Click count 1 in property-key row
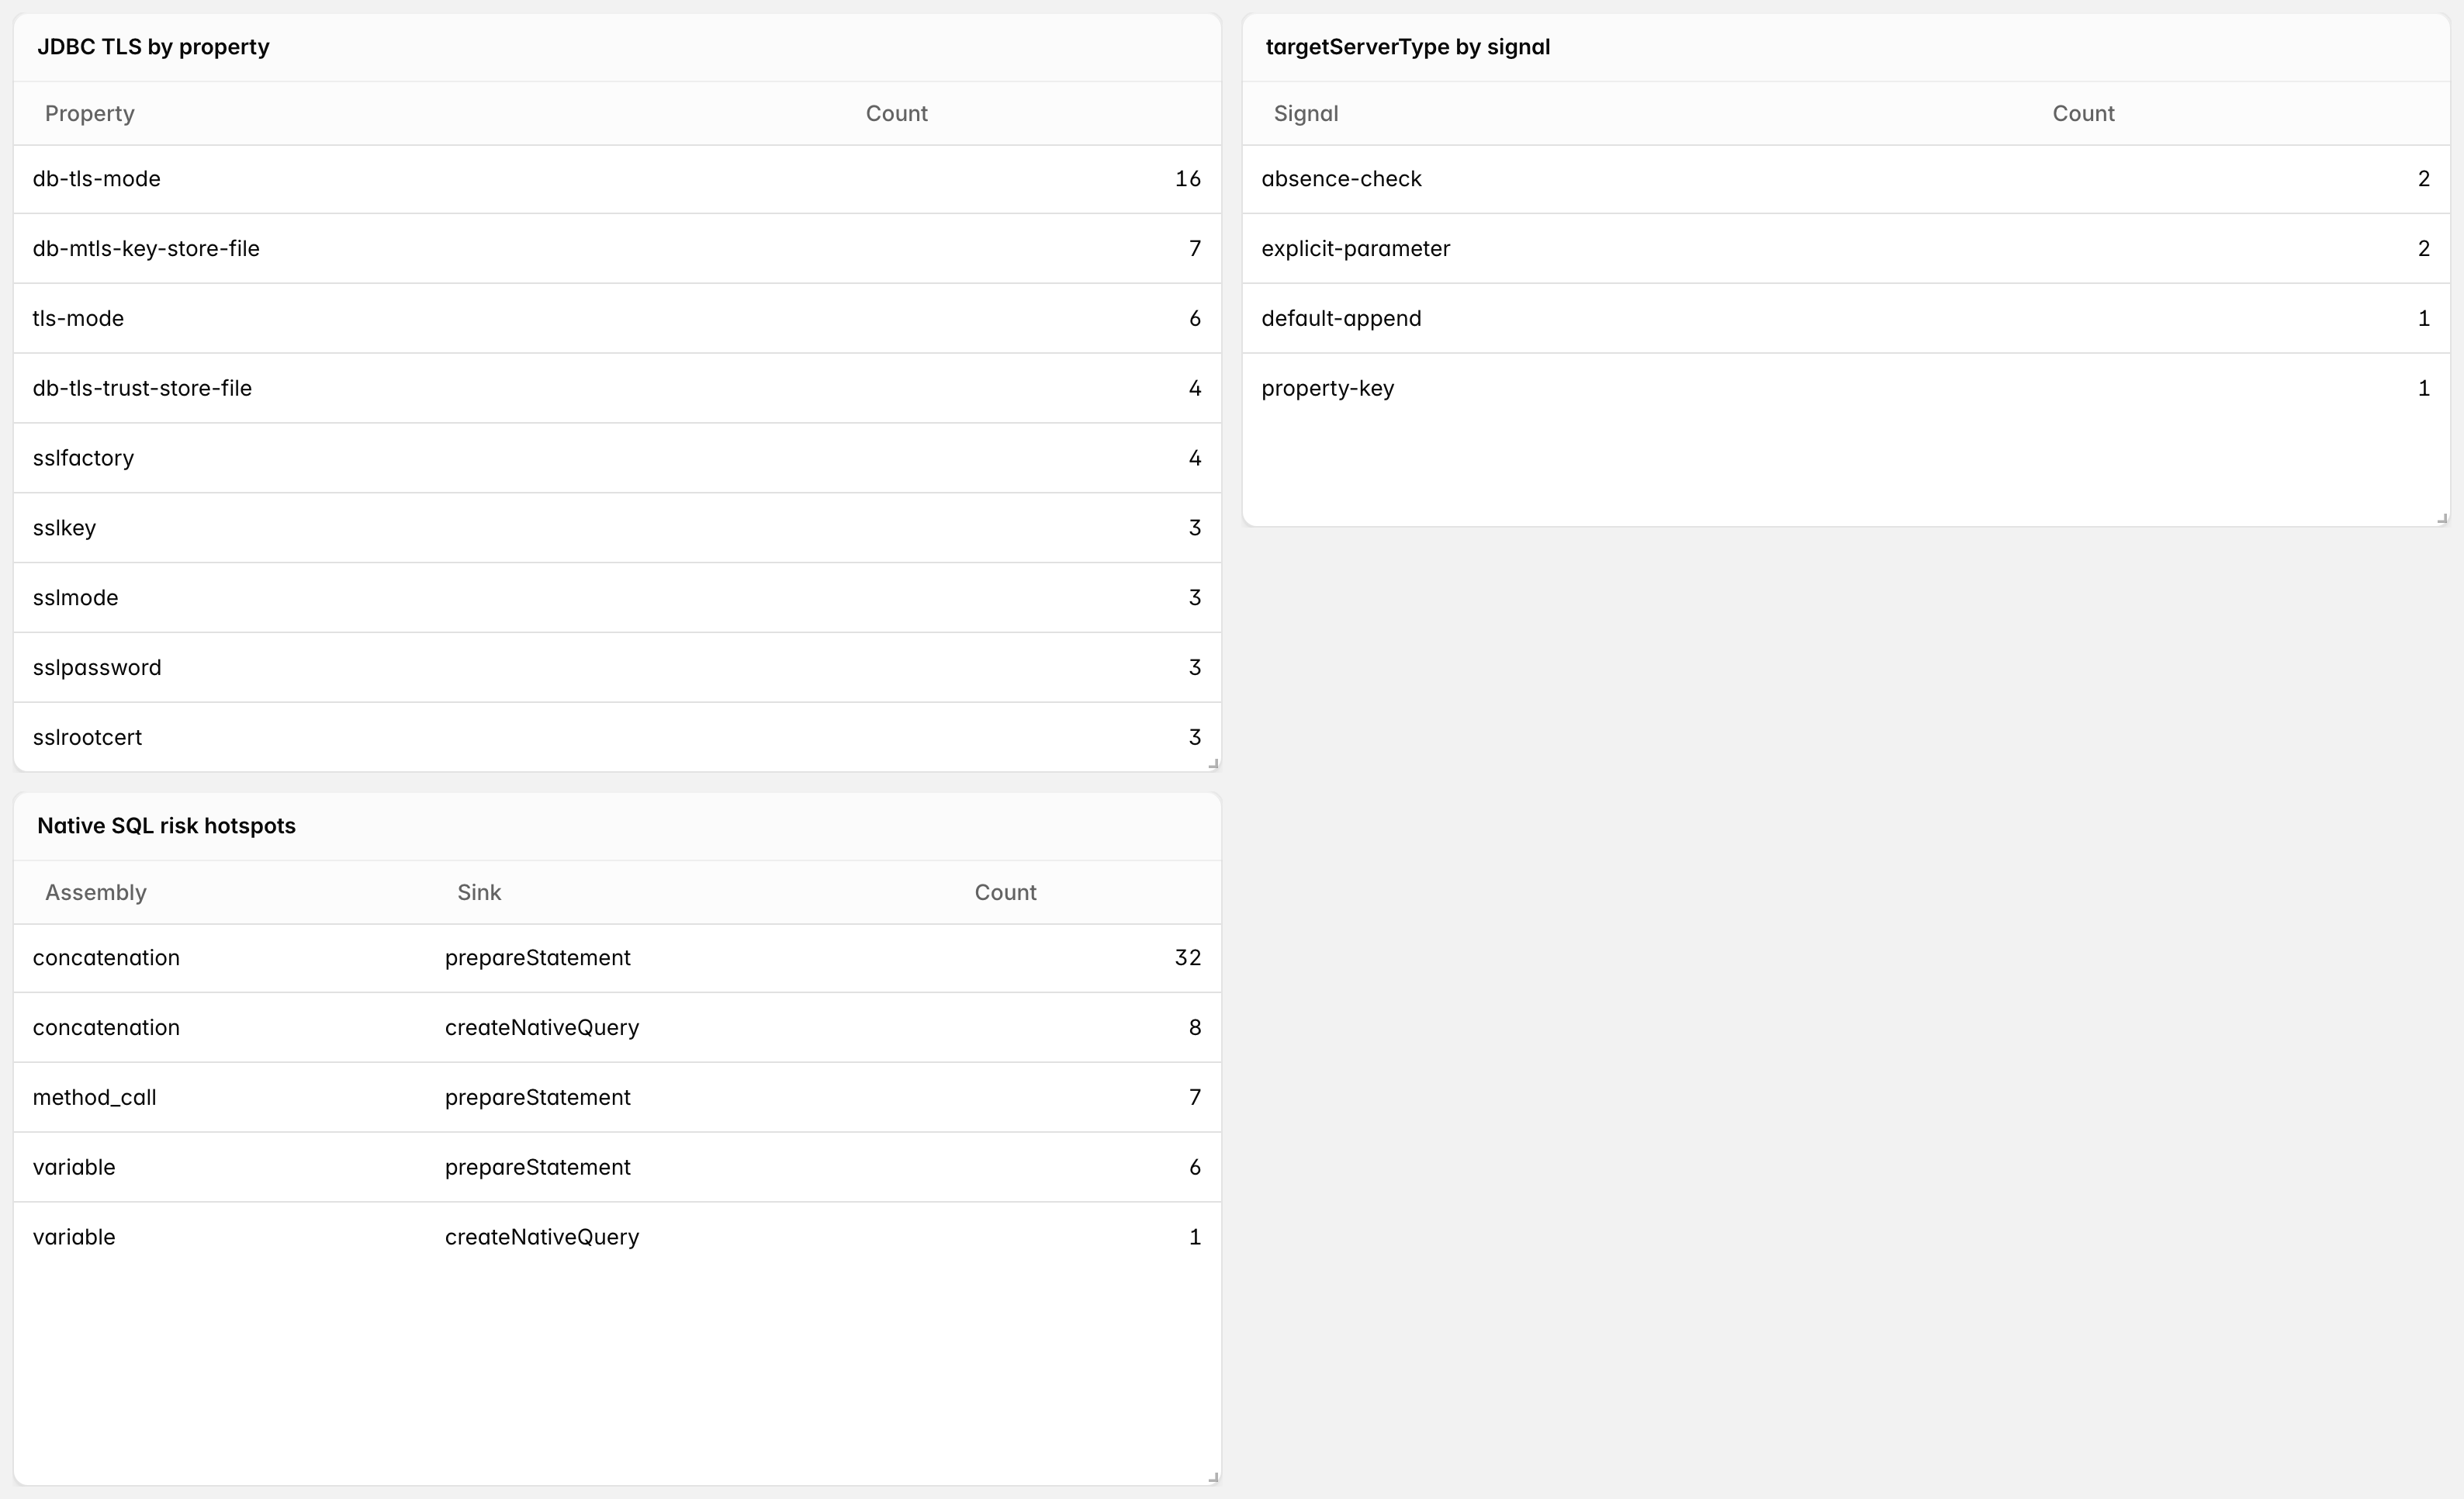The width and height of the screenshot is (2464, 1499). pyautogui.click(x=2424, y=388)
